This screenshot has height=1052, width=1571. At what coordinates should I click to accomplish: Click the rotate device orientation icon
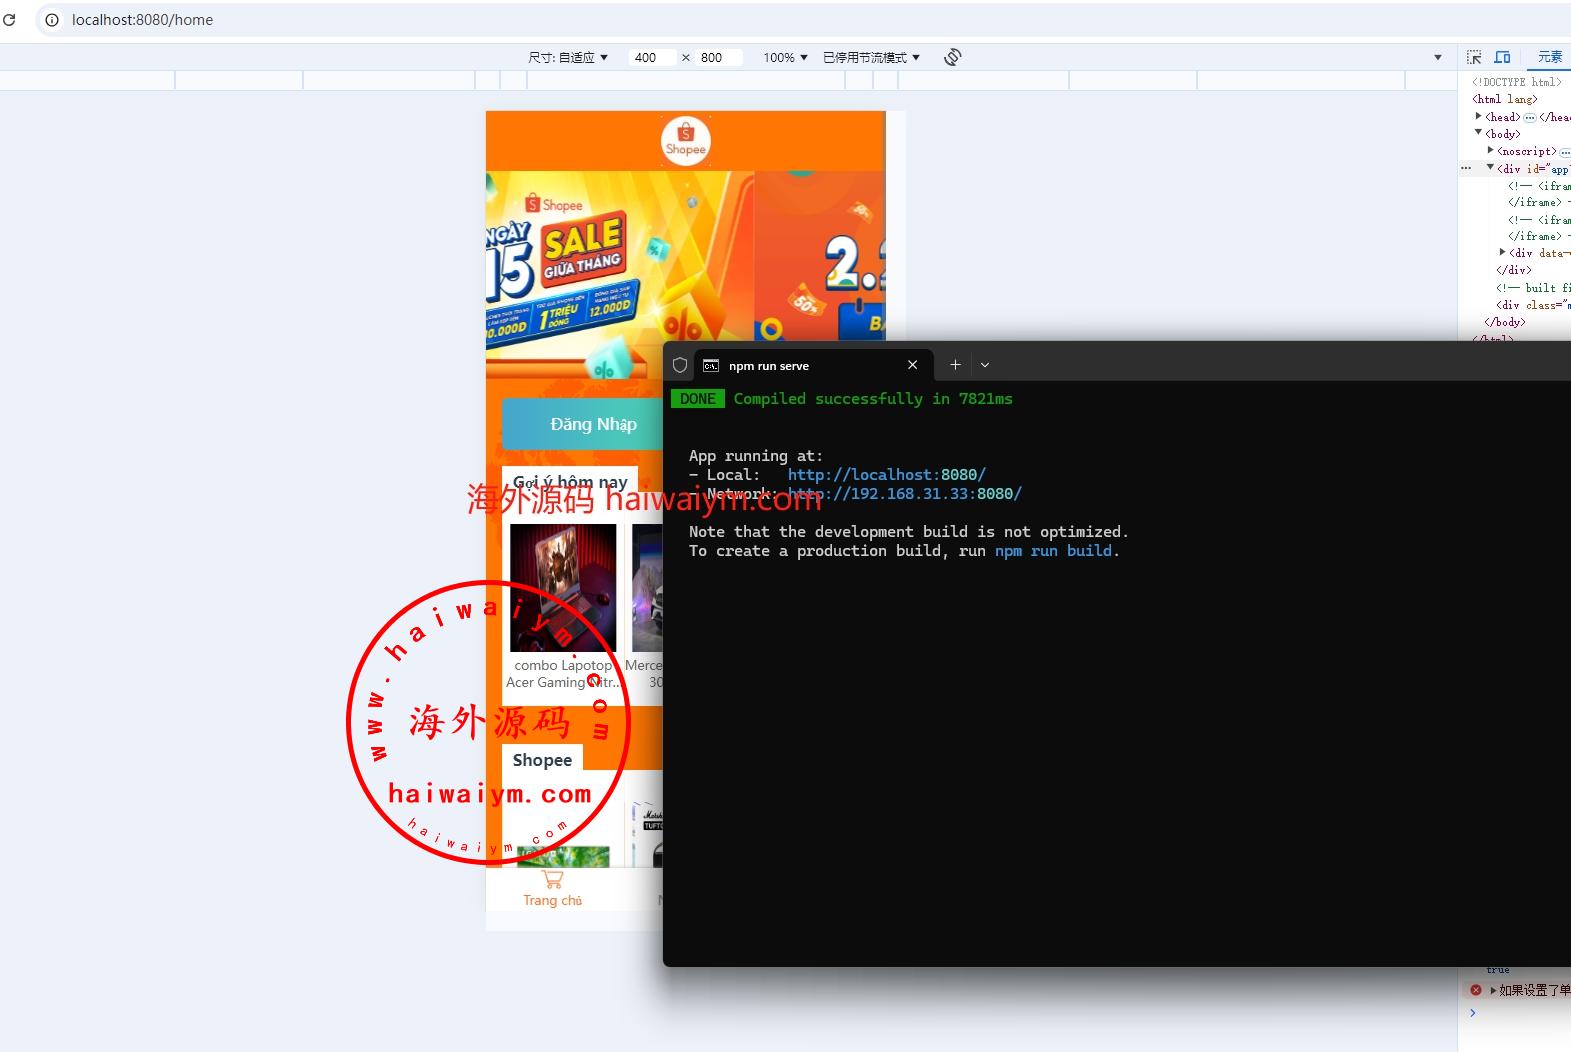(x=952, y=57)
